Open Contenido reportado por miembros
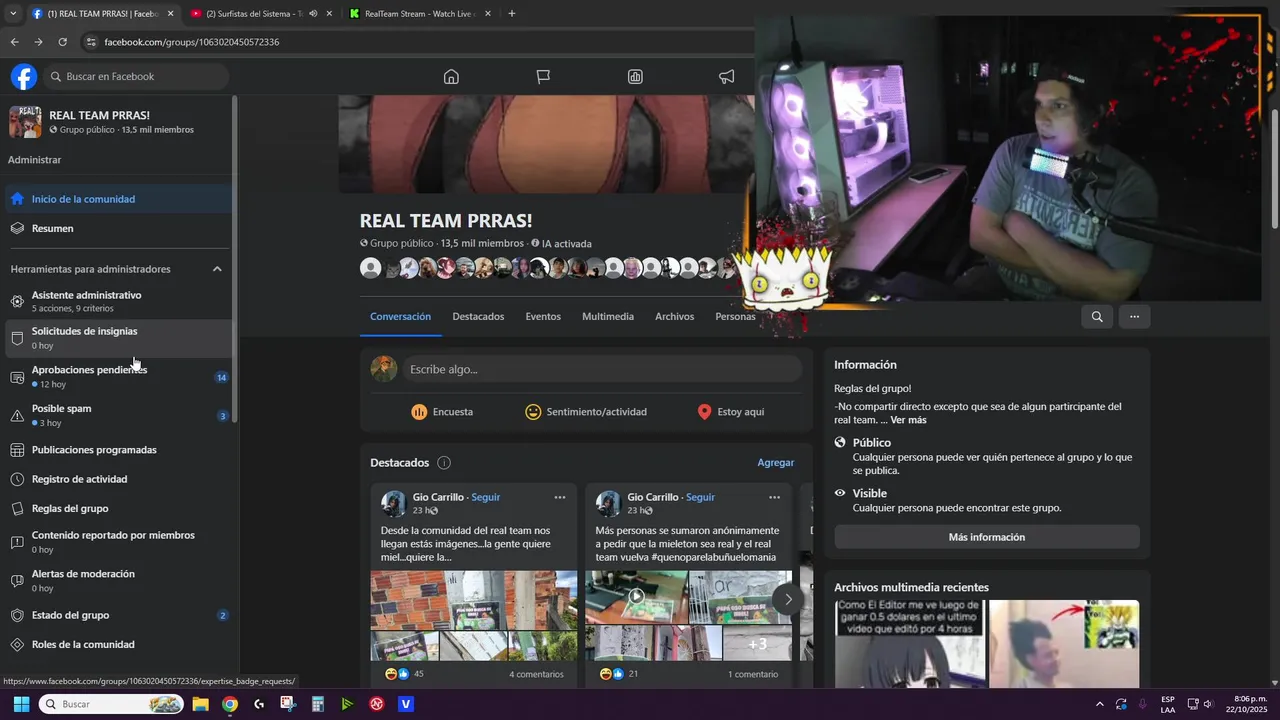 coord(118,542)
